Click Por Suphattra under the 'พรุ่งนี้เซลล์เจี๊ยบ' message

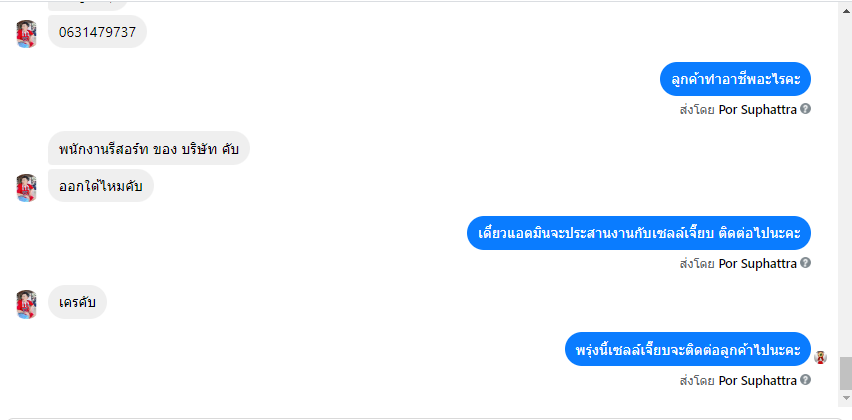point(757,380)
